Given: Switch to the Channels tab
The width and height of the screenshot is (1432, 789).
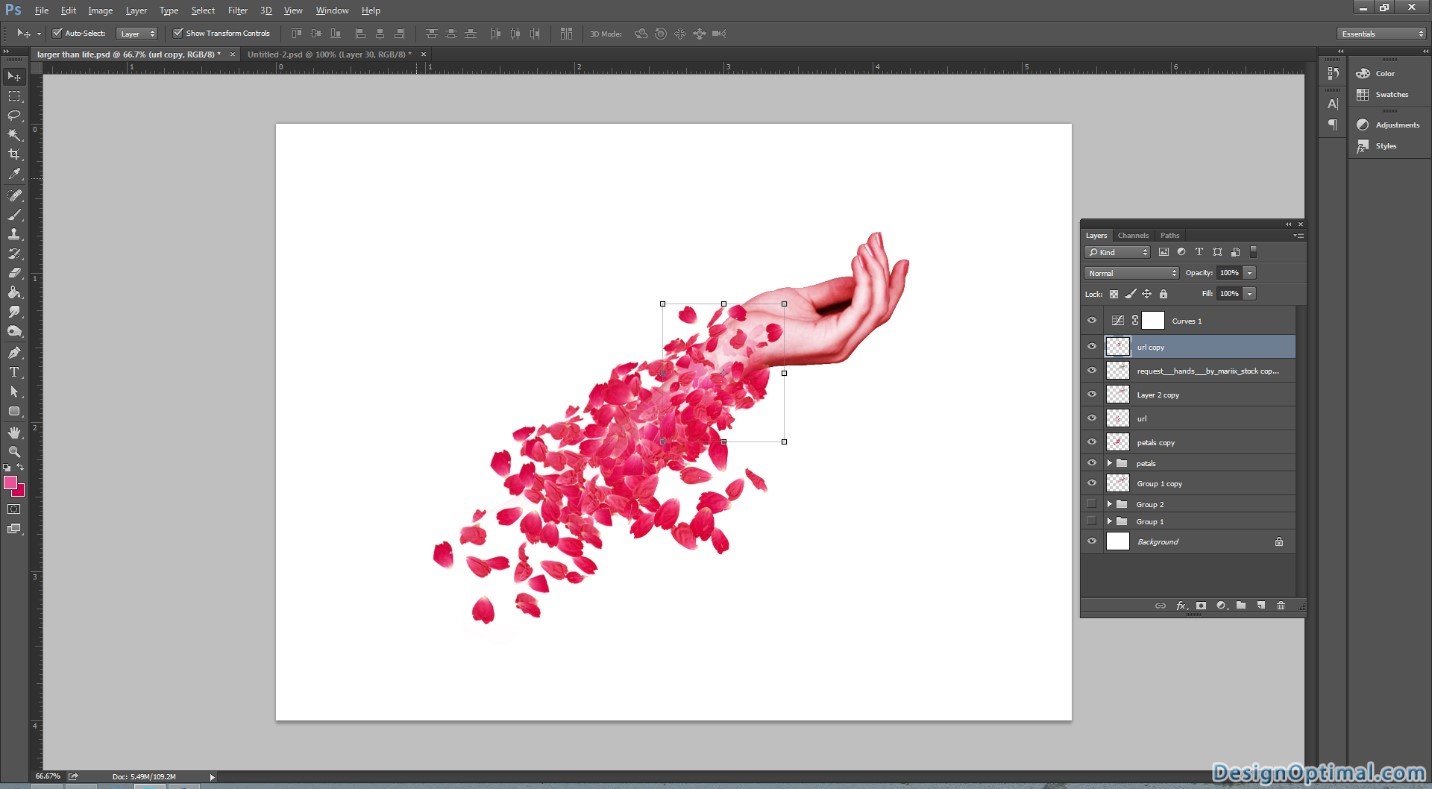Looking at the screenshot, I should pos(1133,236).
